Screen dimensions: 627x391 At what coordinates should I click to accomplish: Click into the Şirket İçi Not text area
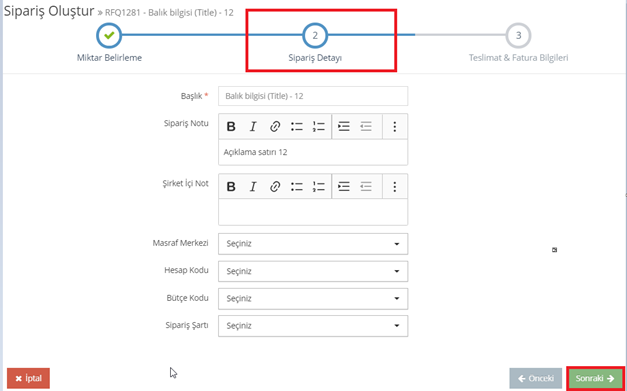tap(313, 212)
